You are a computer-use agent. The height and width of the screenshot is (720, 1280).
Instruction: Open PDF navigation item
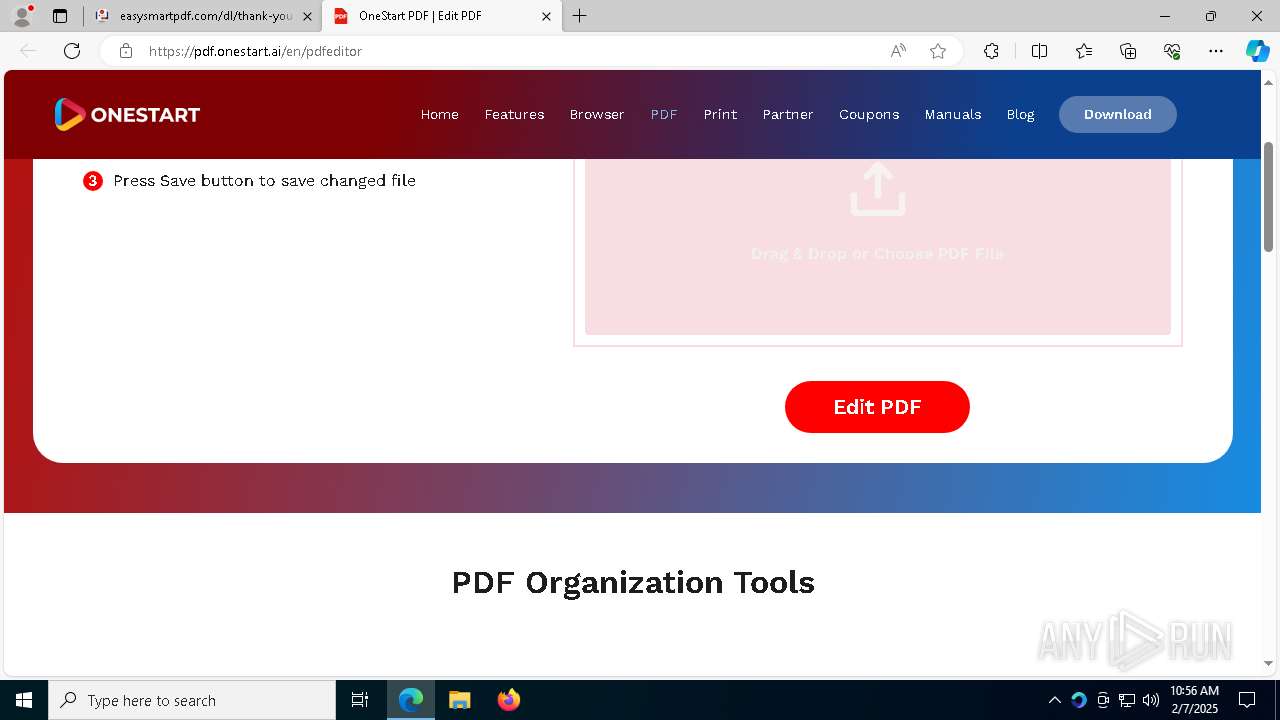[664, 115]
